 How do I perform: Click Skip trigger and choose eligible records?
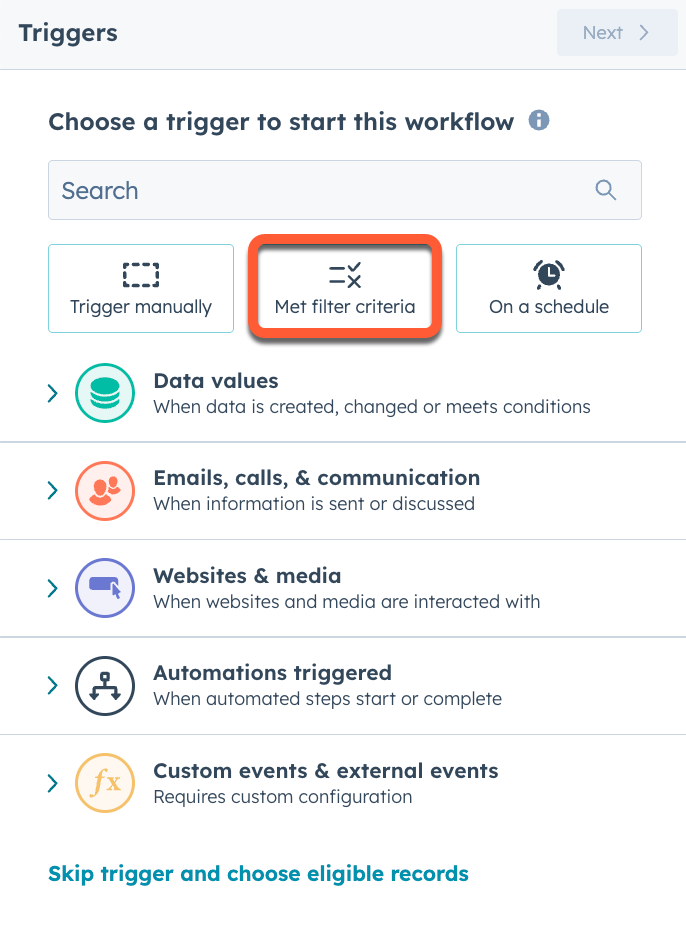click(x=257, y=873)
